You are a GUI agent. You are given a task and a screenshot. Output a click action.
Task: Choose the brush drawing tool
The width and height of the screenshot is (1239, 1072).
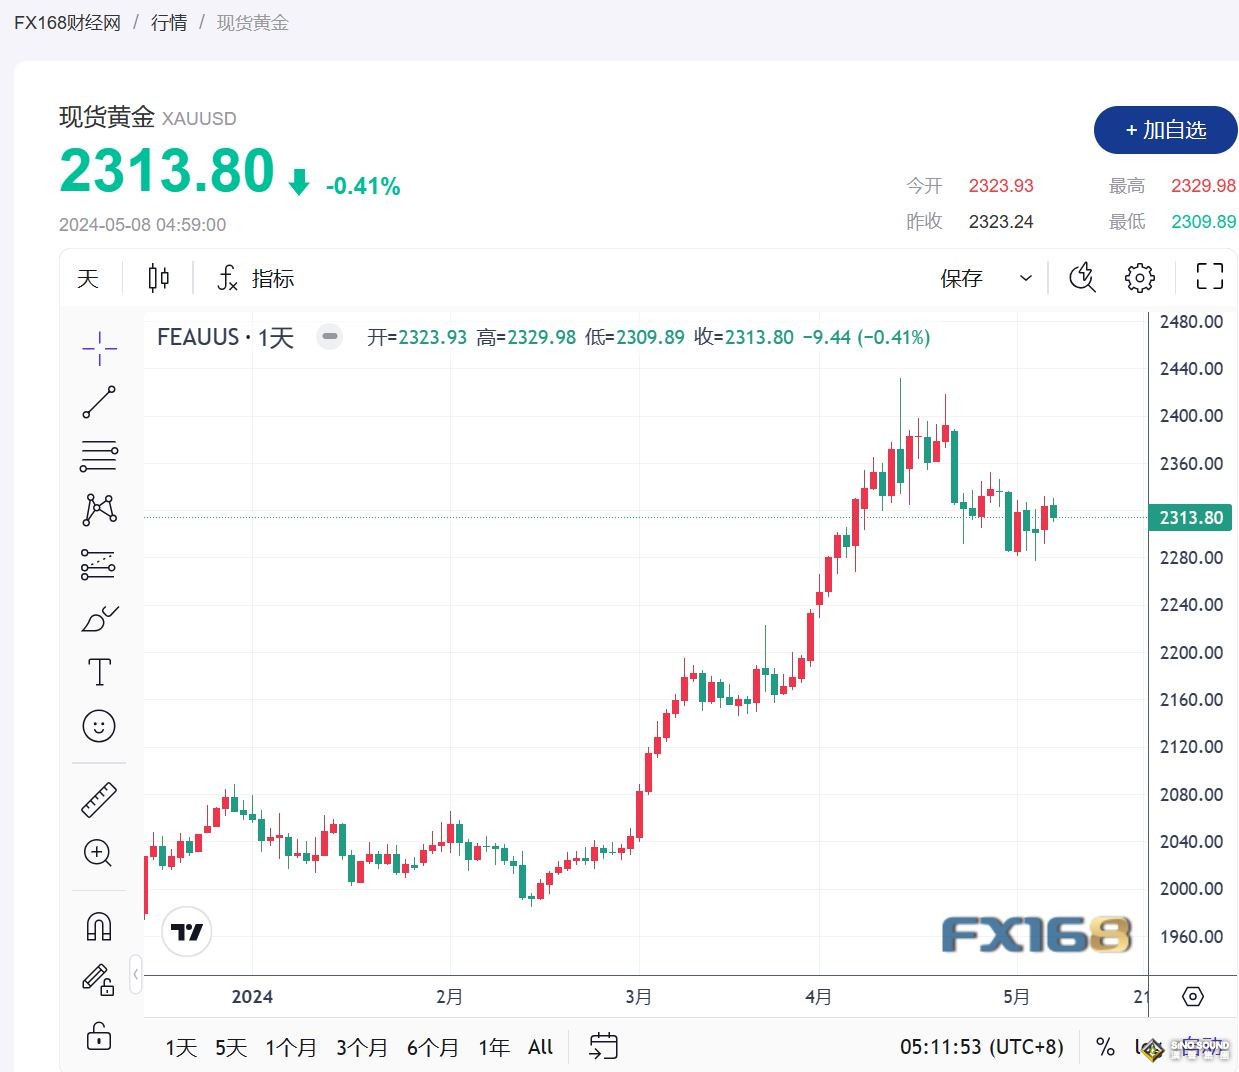(x=99, y=619)
